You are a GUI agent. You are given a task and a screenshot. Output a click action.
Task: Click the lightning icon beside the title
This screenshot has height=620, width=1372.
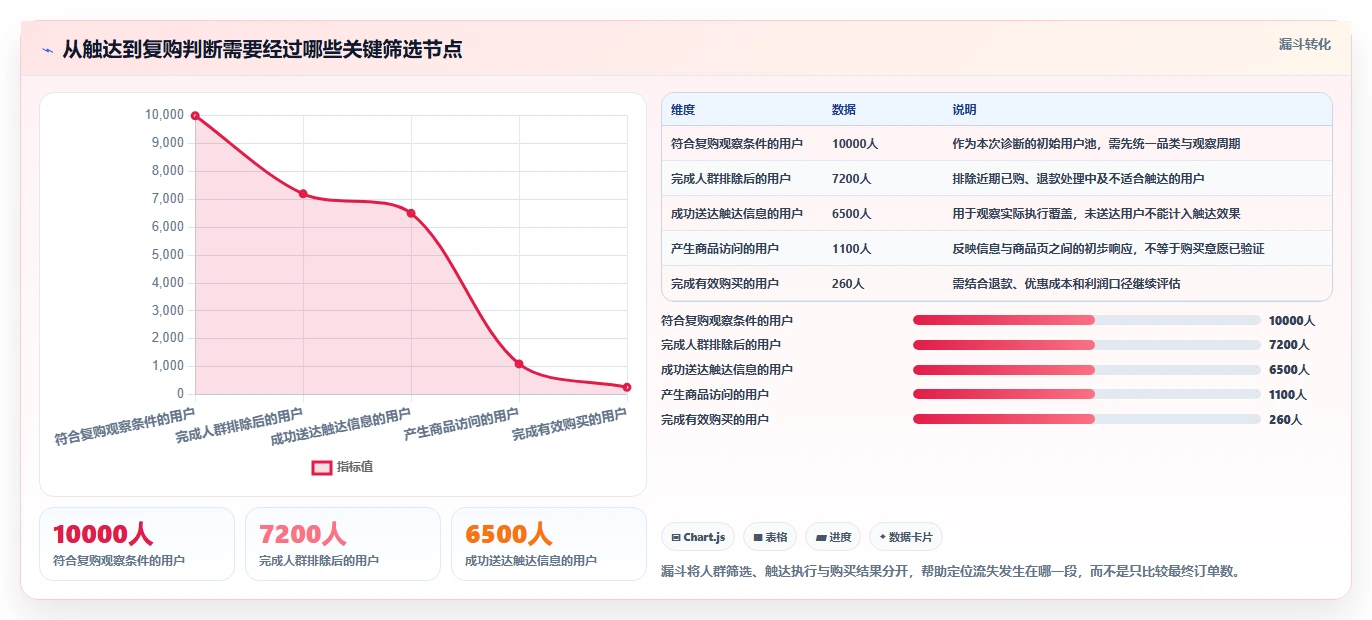(x=48, y=50)
